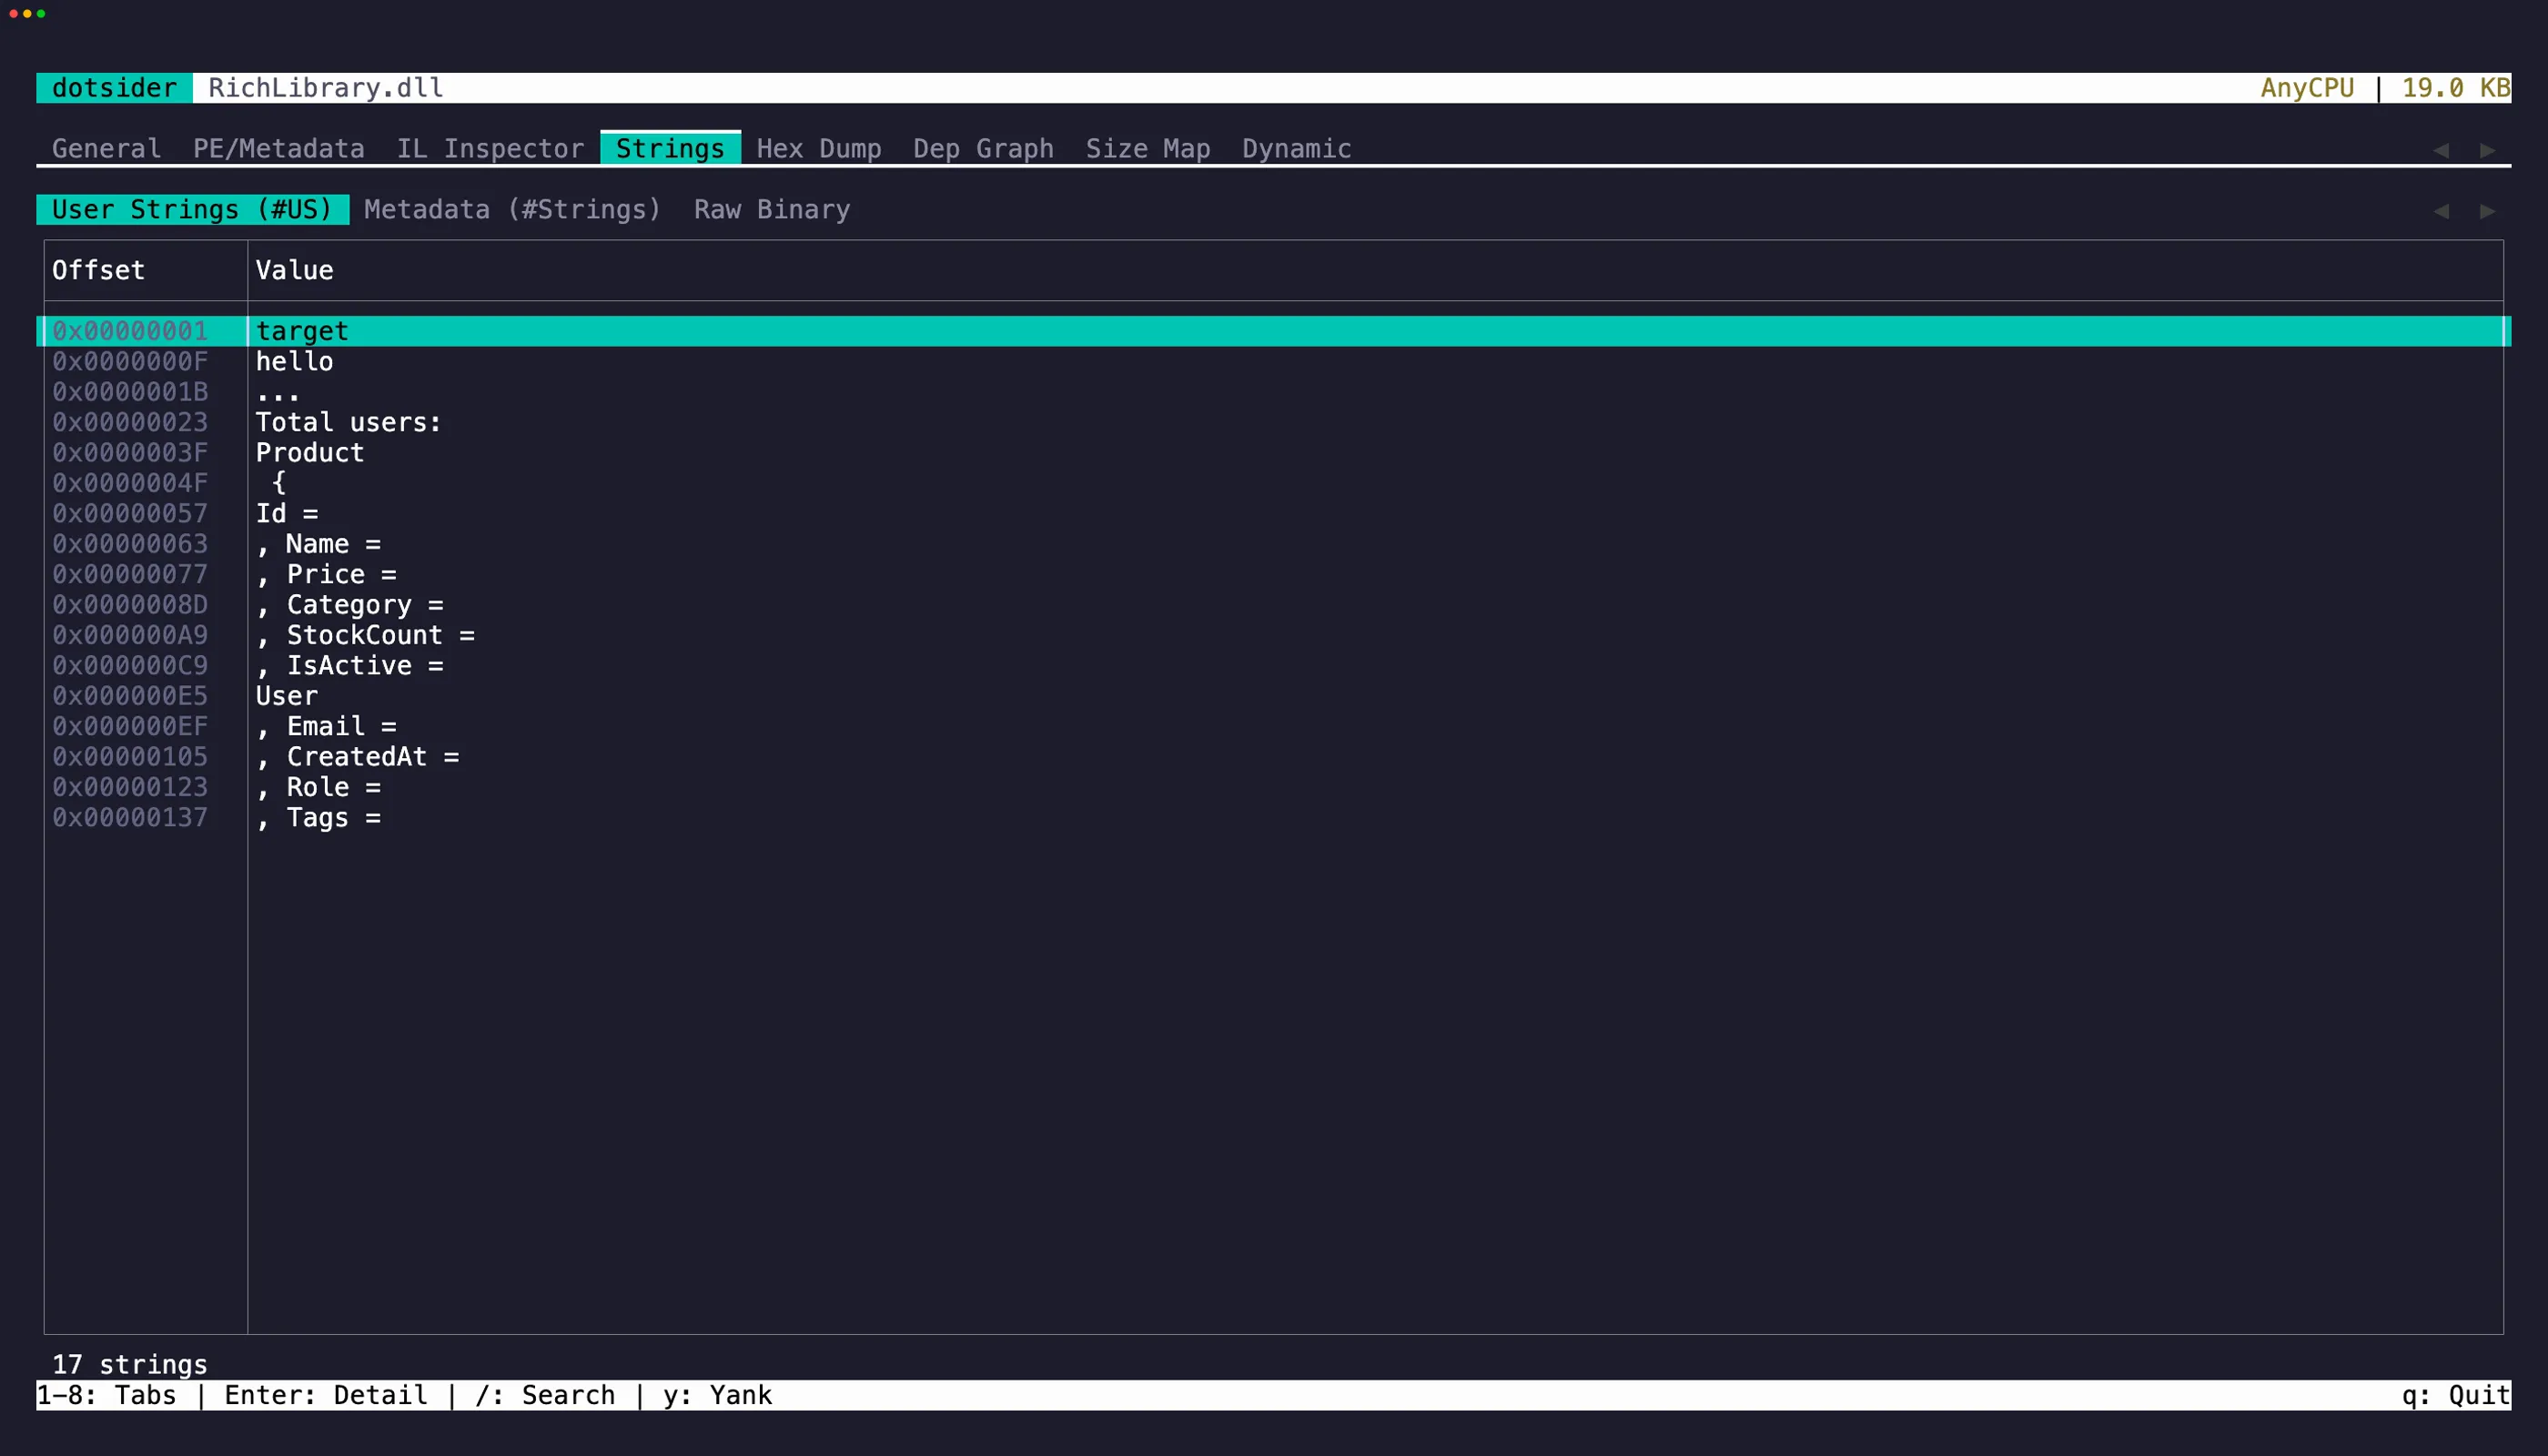Click offset 0x00000105

click(x=130, y=756)
